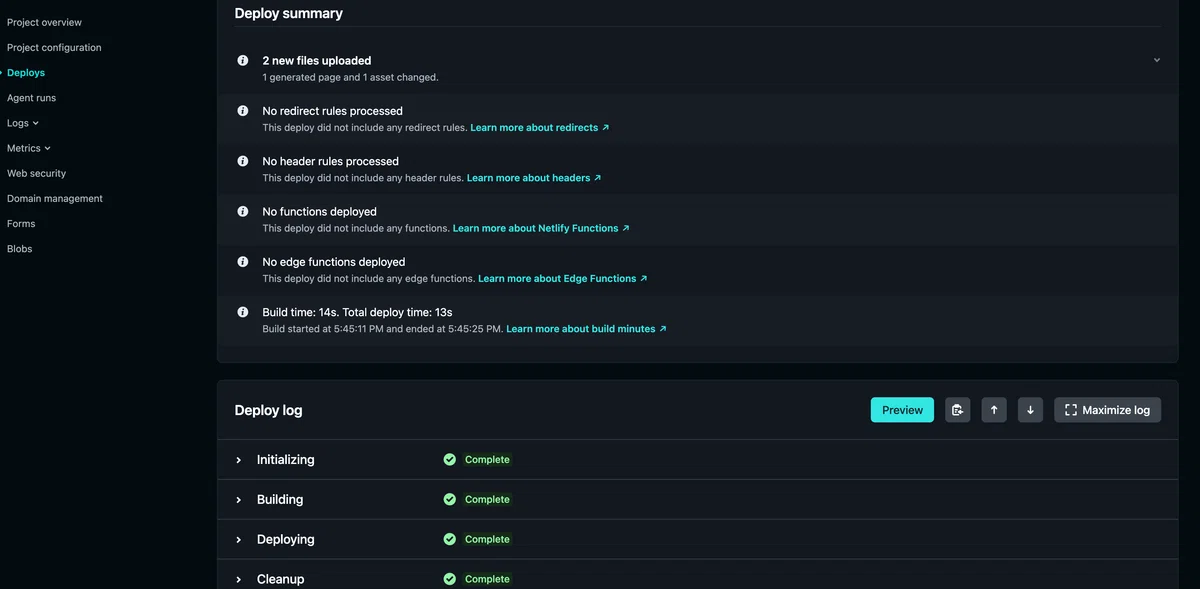This screenshot has height=589, width=1200.
Task: Expand the Building log section
Action: tap(239, 500)
